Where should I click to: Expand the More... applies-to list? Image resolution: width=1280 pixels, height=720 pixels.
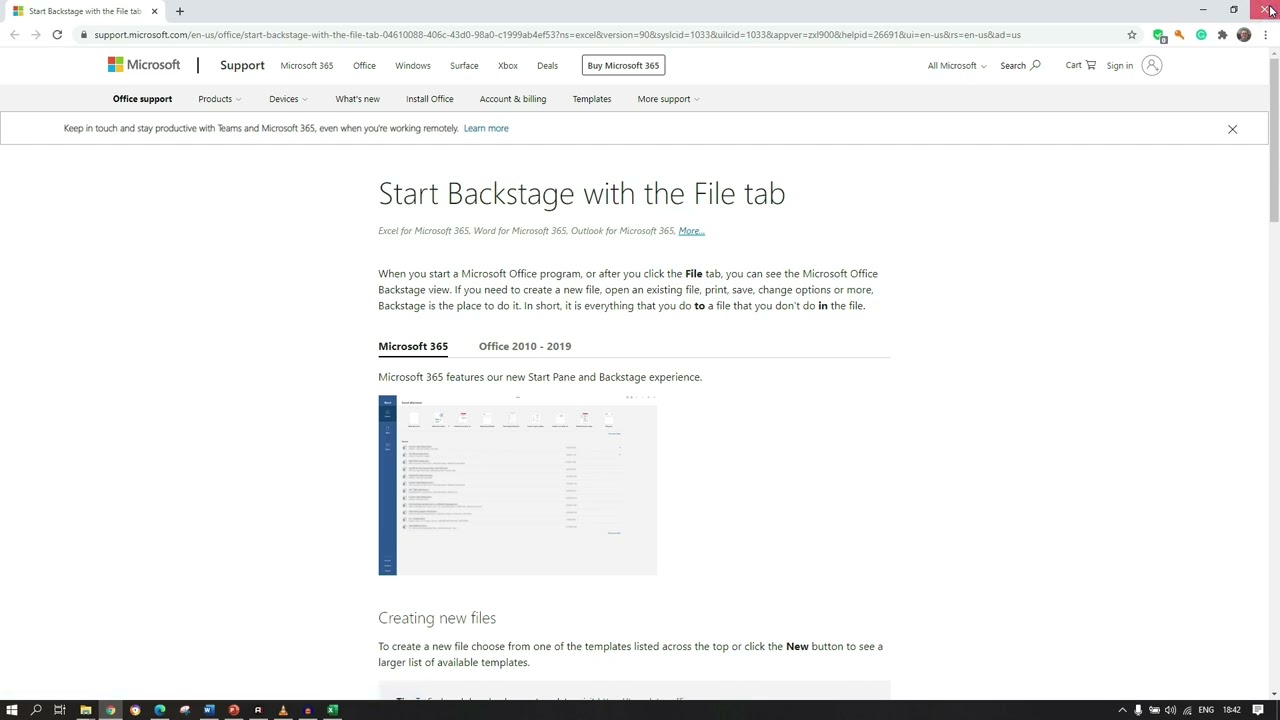coord(691,231)
